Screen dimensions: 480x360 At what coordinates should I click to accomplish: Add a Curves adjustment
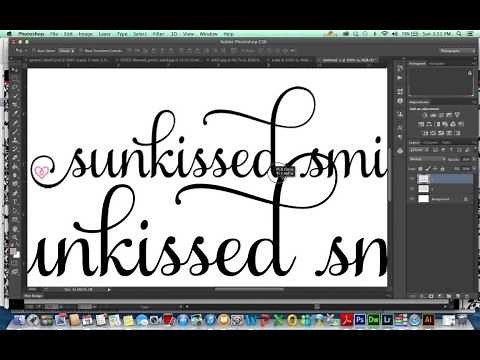pos(441,115)
